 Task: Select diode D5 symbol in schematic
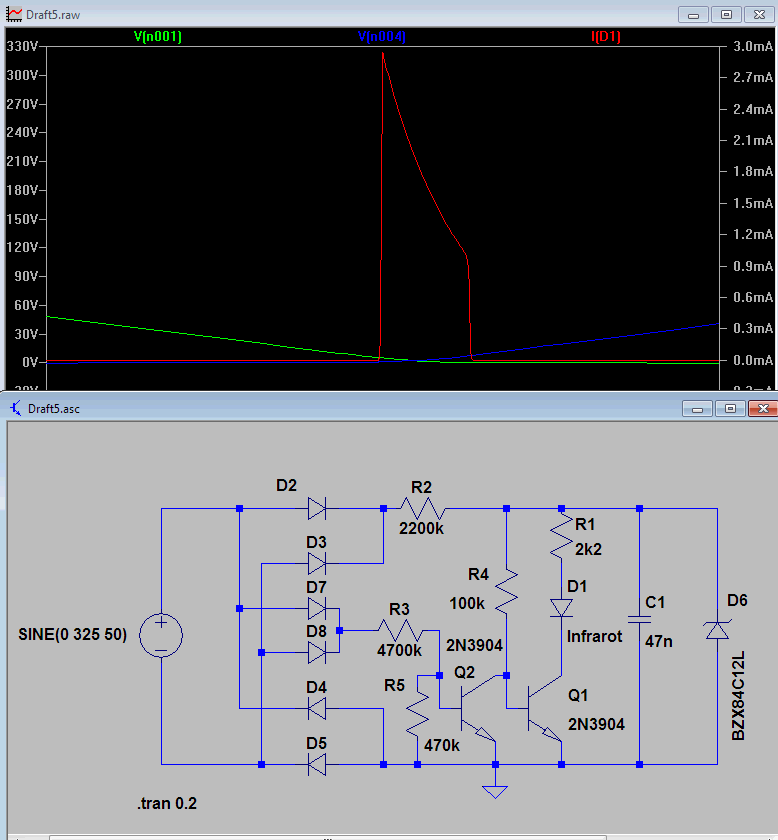click(x=317, y=764)
